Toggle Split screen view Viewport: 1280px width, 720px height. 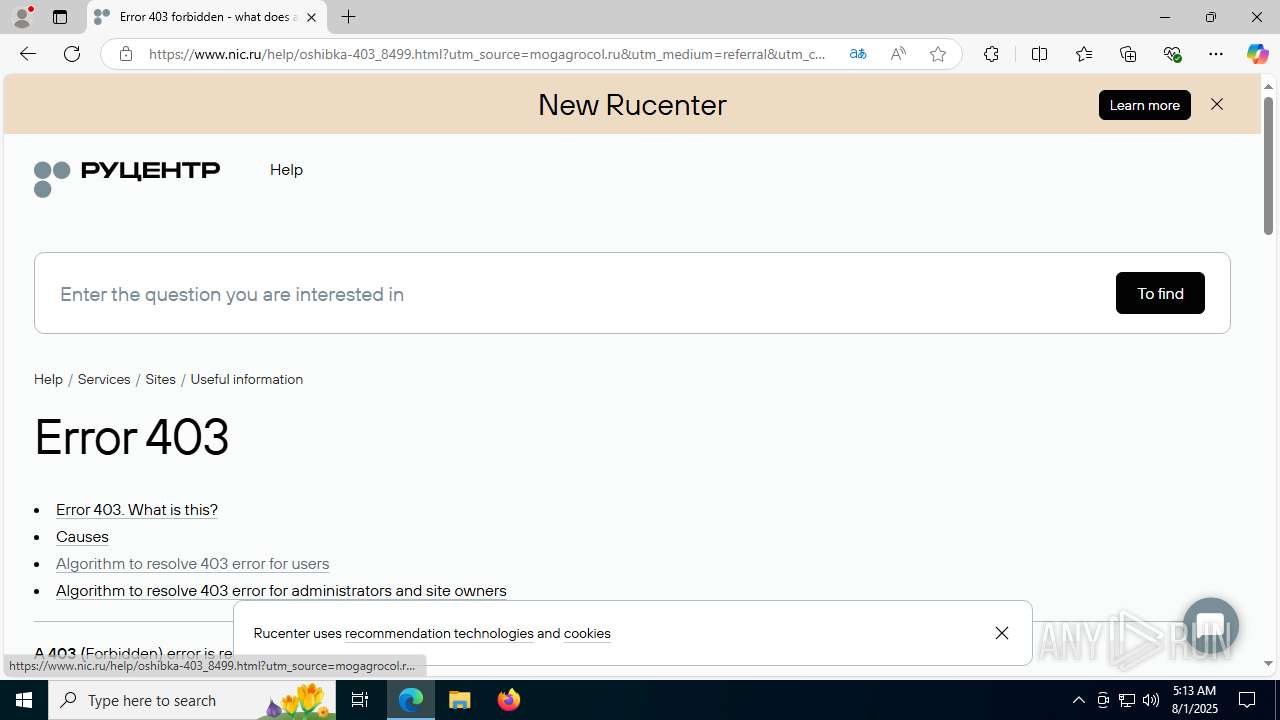coord(1039,54)
